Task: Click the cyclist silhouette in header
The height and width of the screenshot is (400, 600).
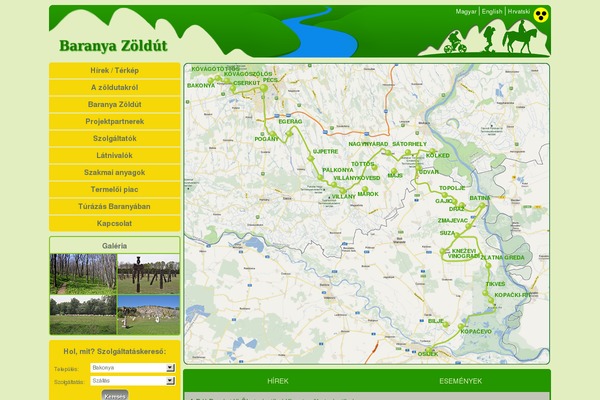Action: point(455,42)
